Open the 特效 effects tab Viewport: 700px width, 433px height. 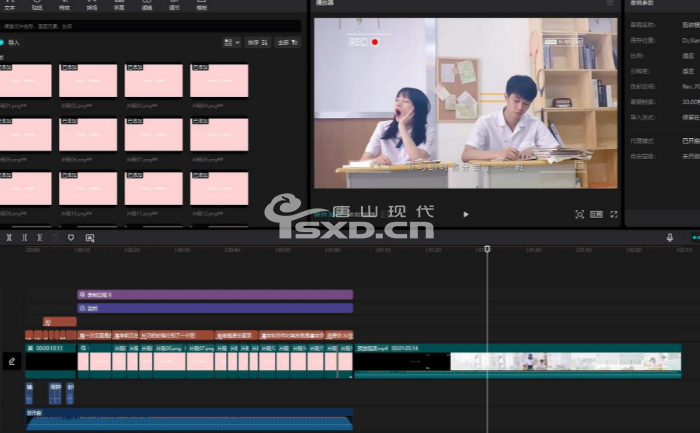coord(64,5)
